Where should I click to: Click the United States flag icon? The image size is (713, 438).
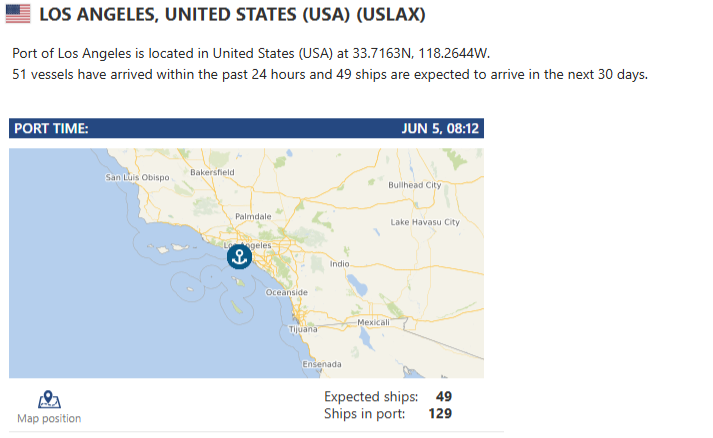[x=18, y=14]
